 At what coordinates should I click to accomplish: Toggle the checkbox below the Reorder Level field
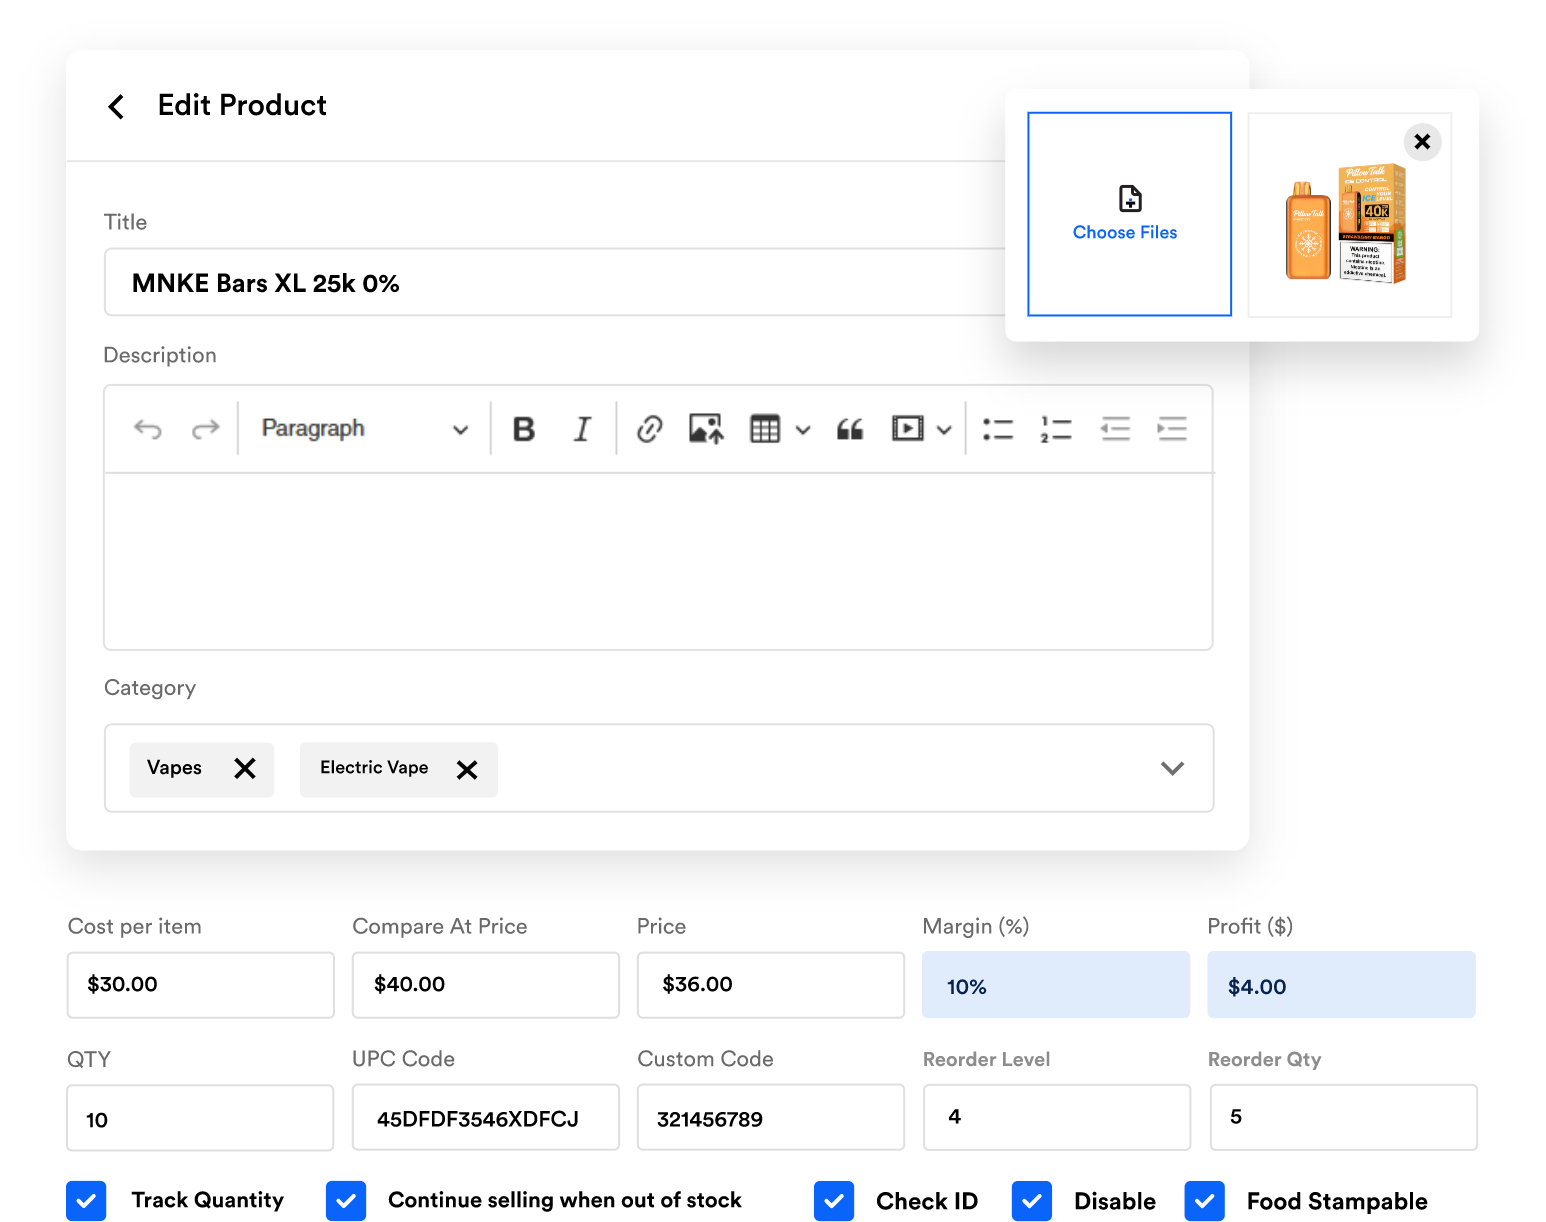(1031, 1200)
